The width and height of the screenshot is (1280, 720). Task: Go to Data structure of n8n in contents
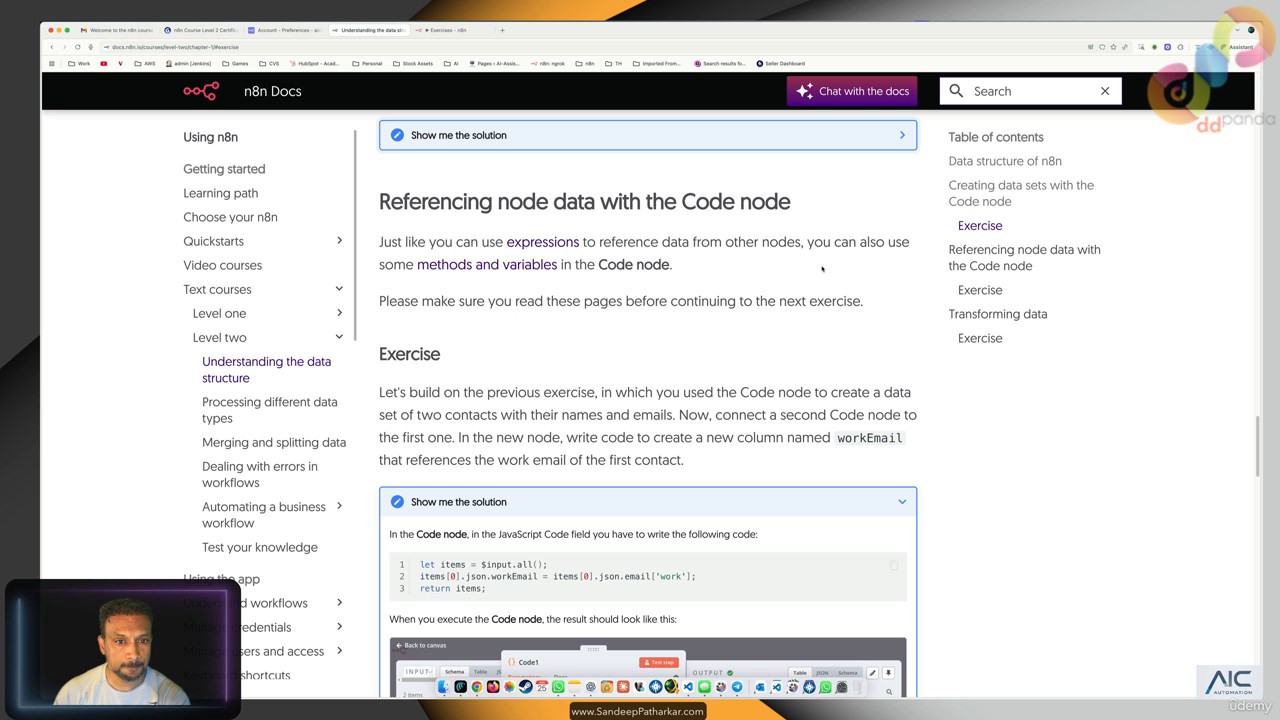click(x=1005, y=161)
